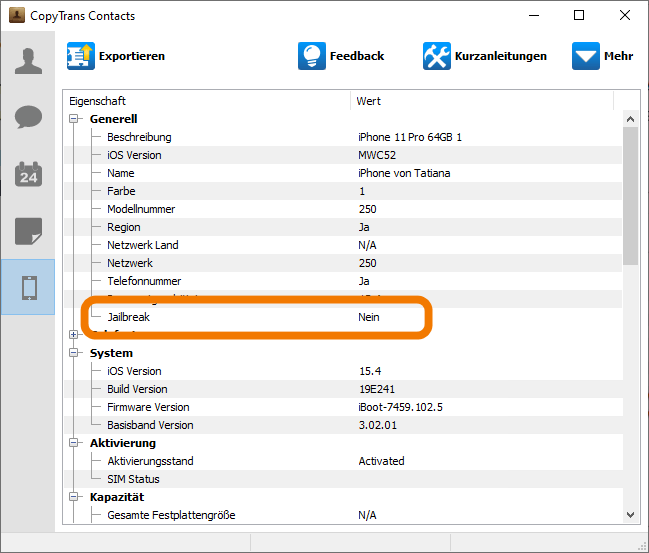
Task: Open the Messages speech bubble section
Action: pos(28,117)
